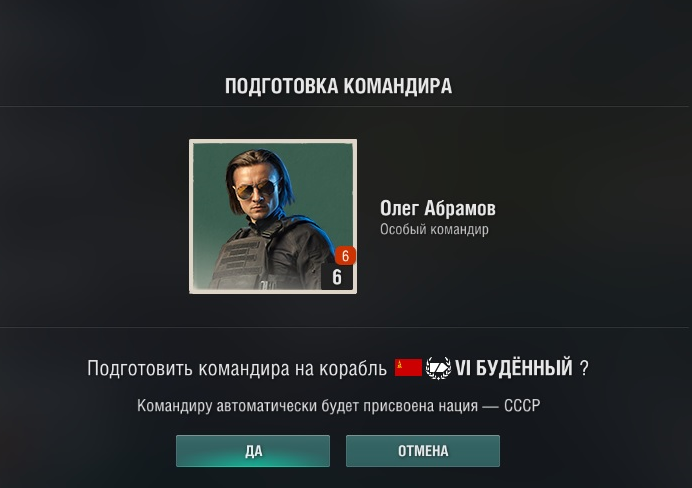This screenshot has width=692, height=488.
Task: Cancel the dialog with ОТМЕНА button
Action: point(423,450)
